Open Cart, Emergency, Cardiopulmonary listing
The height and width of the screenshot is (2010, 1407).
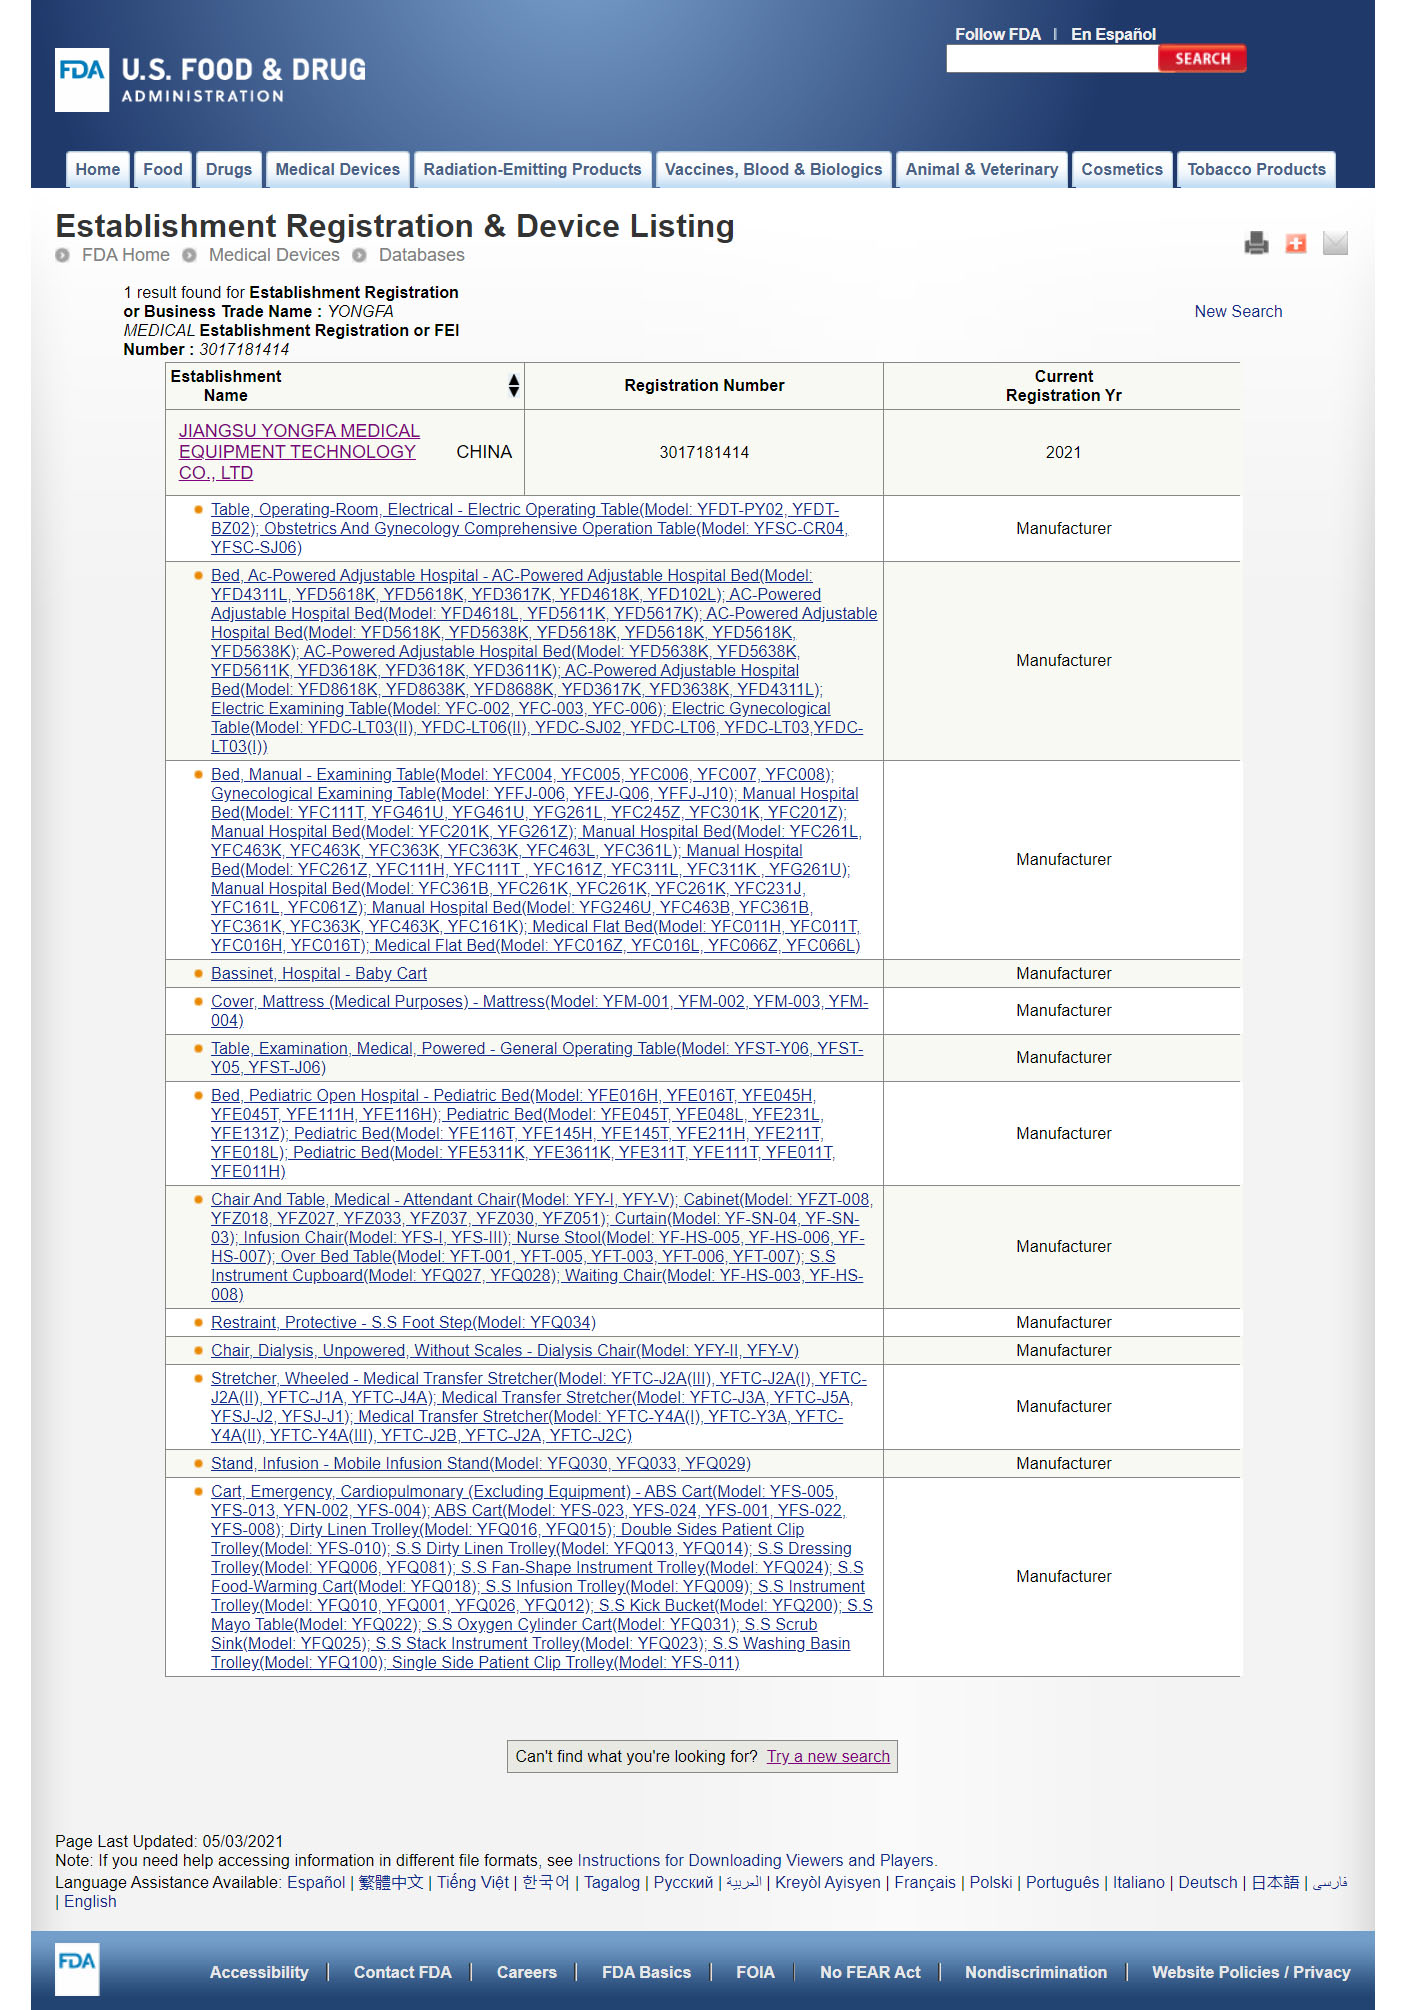(x=542, y=1577)
